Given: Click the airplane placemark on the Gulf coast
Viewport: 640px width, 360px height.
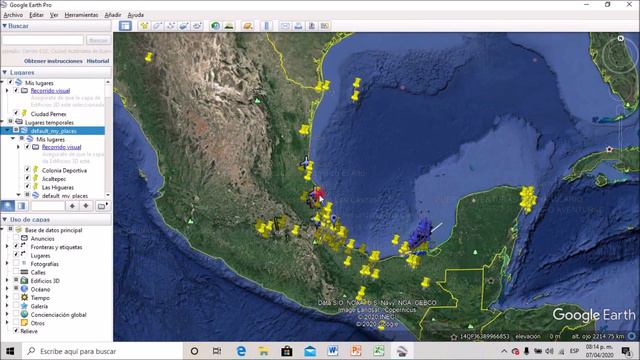Looking at the screenshot, I should pos(305,162).
